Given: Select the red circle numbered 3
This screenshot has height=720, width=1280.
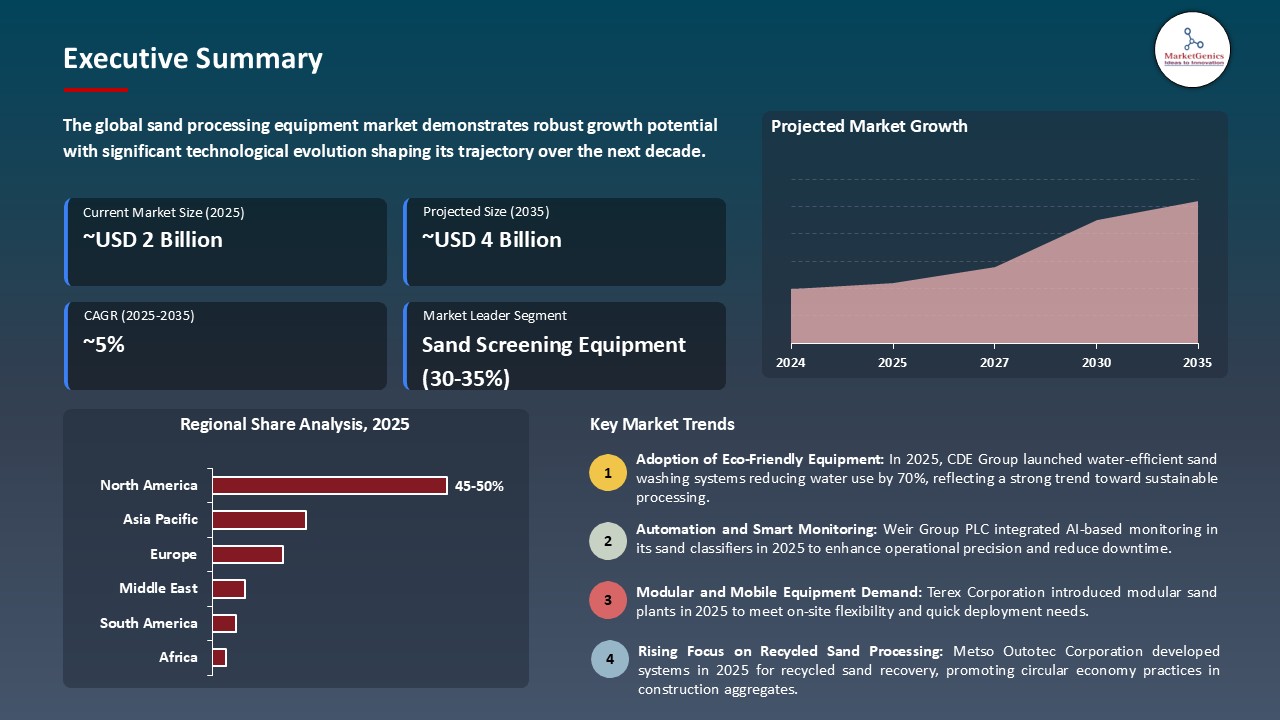Looking at the screenshot, I should [608, 600].
